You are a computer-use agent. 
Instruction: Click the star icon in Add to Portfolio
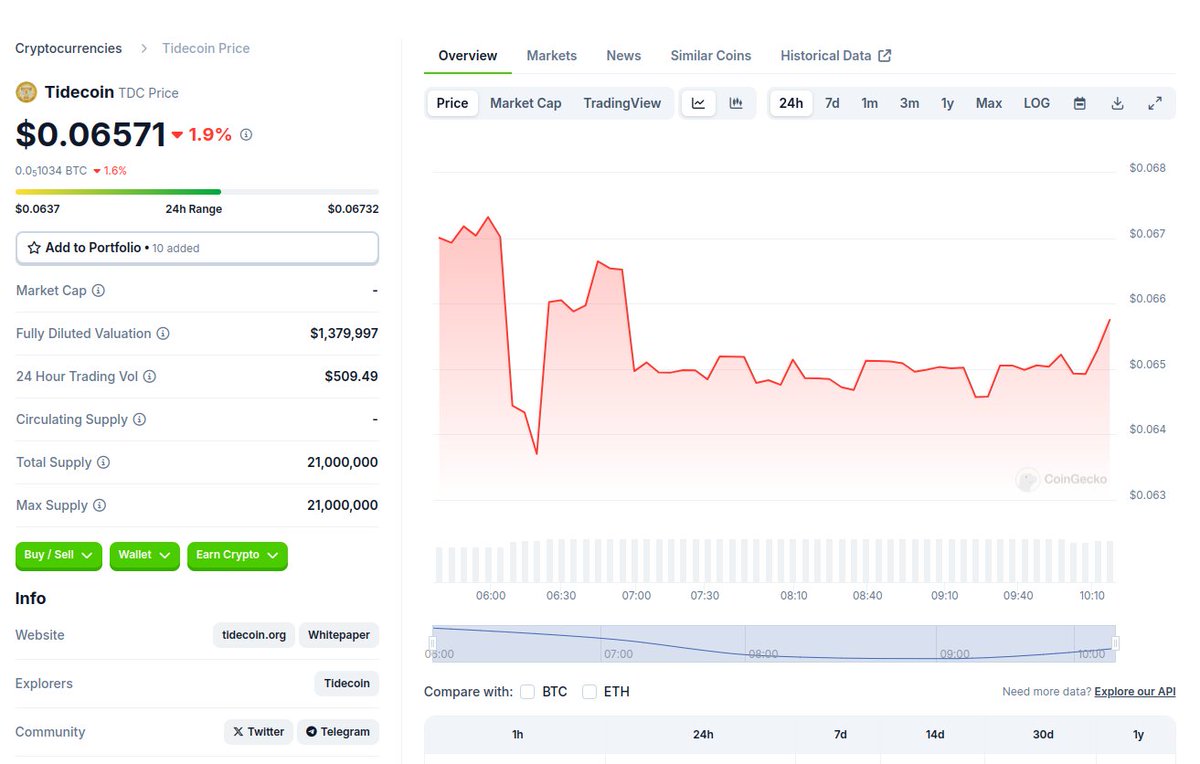pyautogui.click(x=34, y=248)
